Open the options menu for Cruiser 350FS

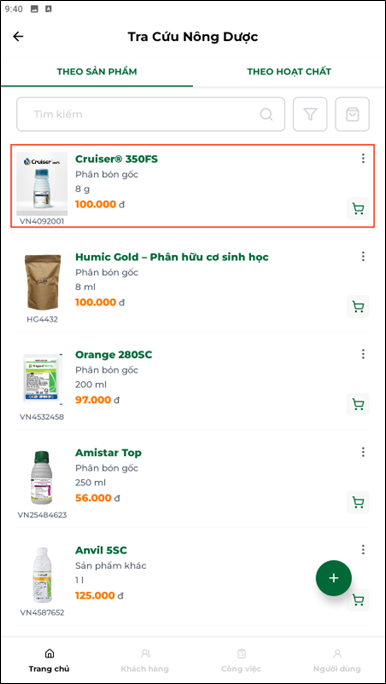pos(363,159)
